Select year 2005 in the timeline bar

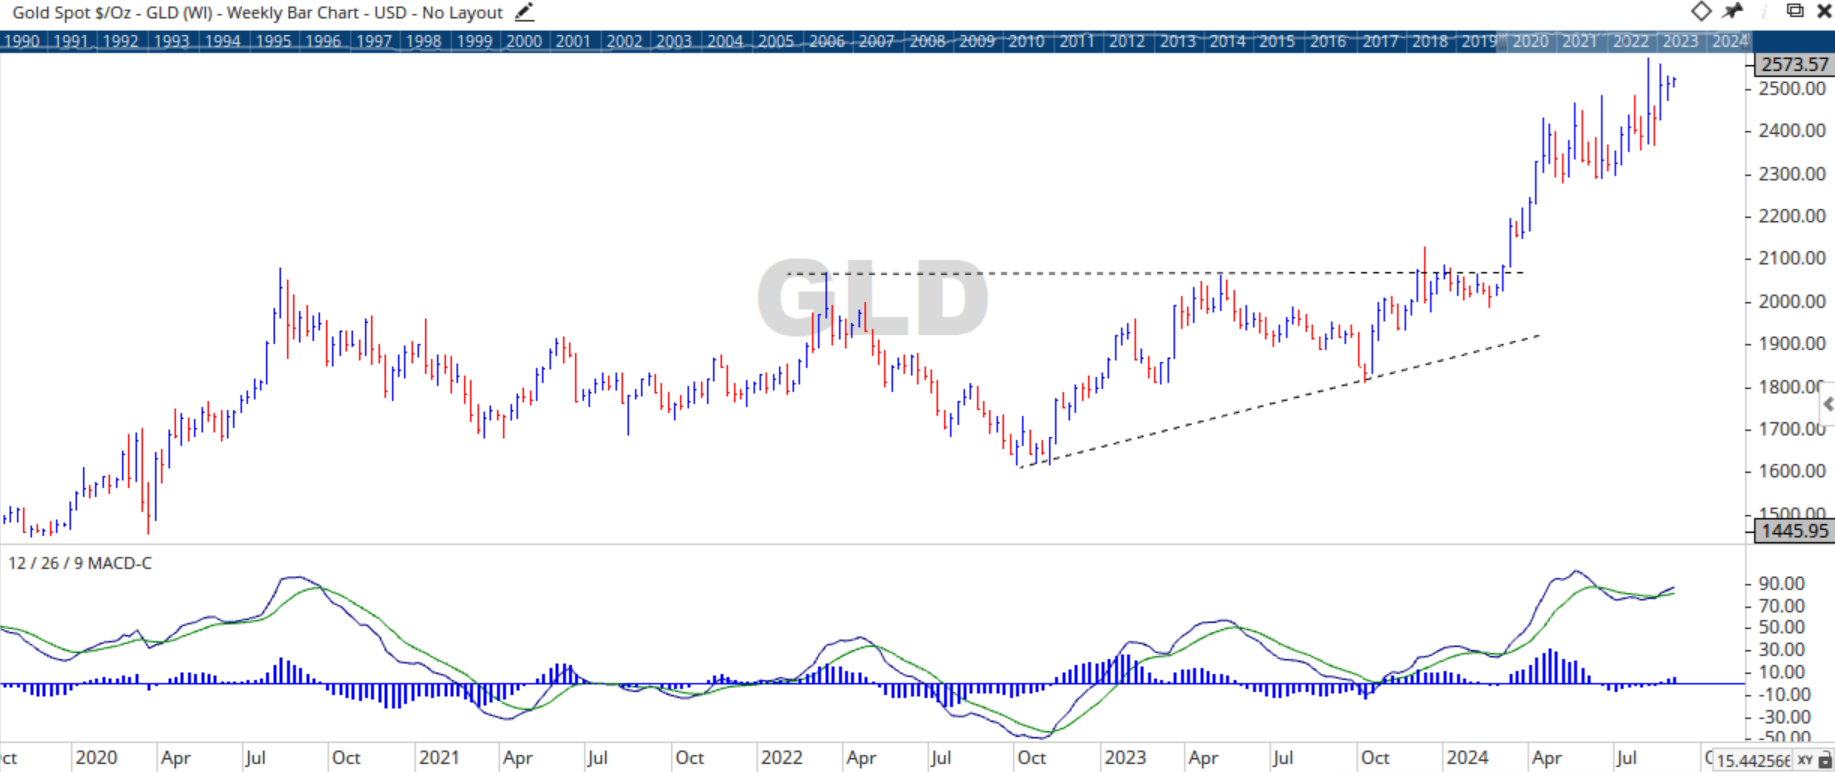coord(776,41)
